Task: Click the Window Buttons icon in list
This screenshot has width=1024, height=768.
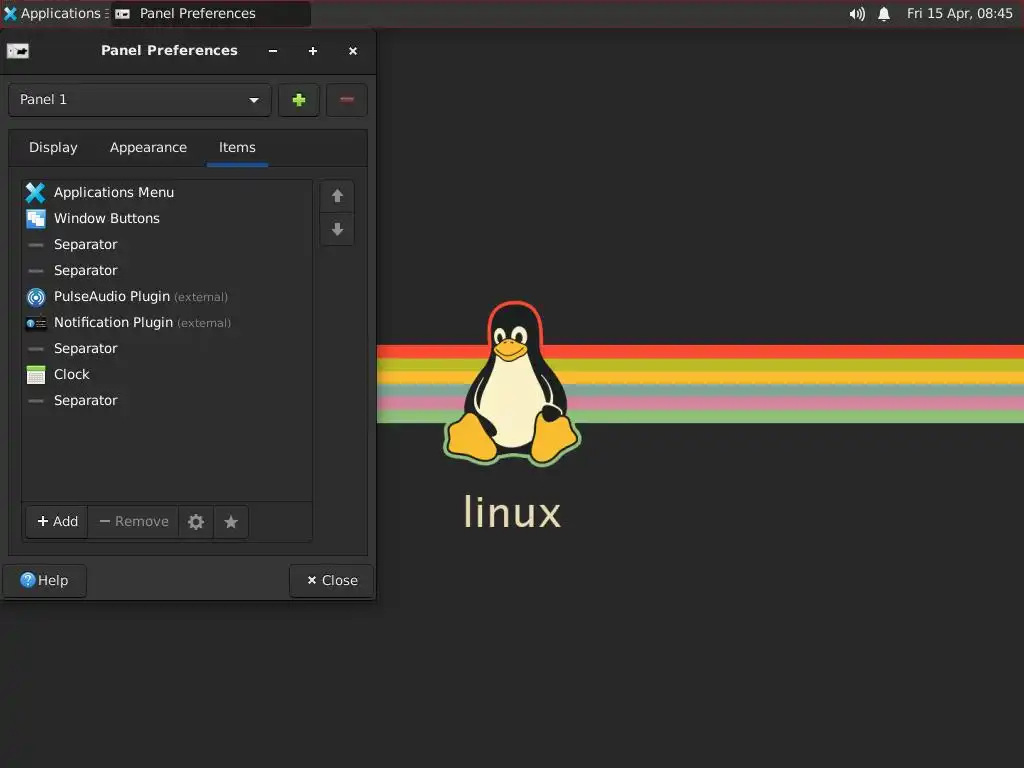Action: 36,219
